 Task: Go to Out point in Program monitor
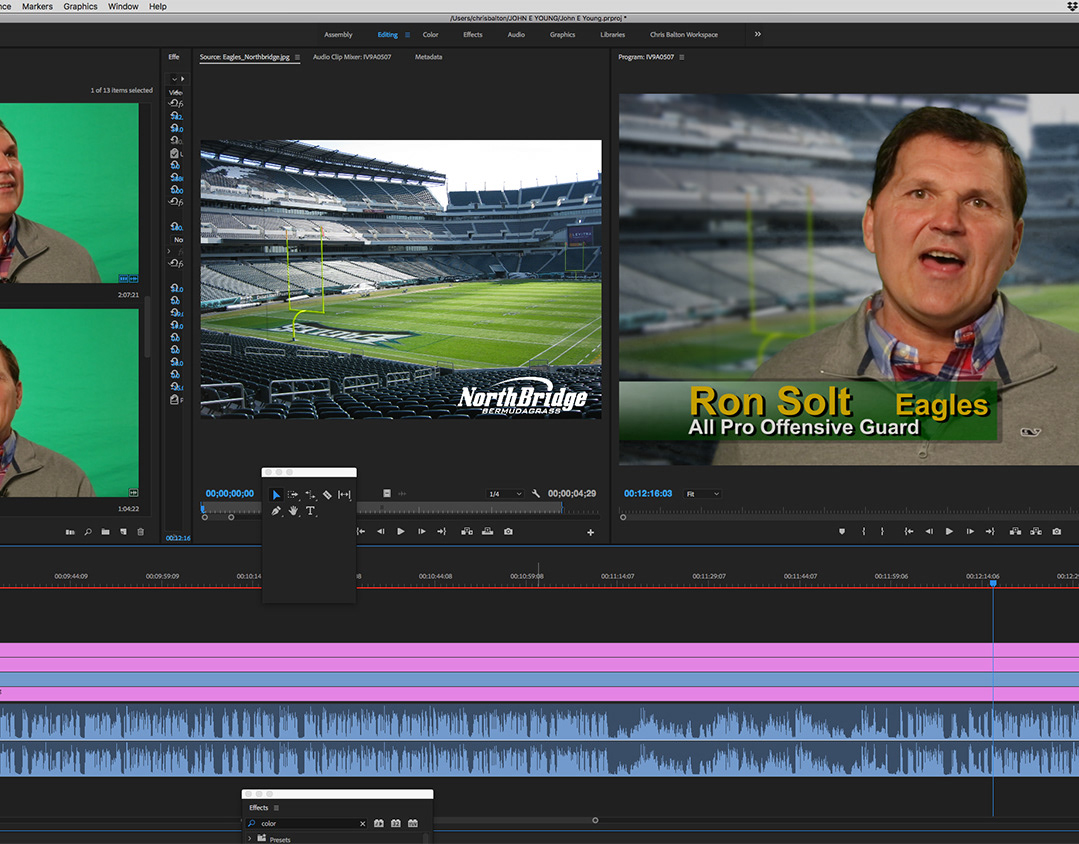tap(990, 531)
